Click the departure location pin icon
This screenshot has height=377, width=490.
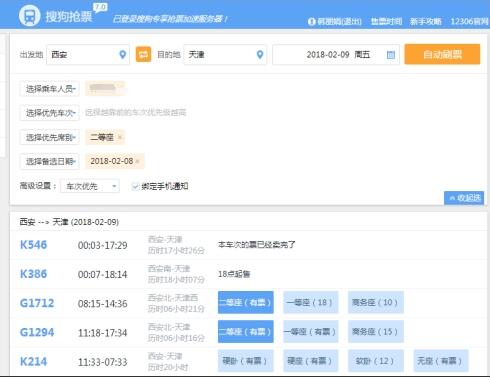[123, 54]
